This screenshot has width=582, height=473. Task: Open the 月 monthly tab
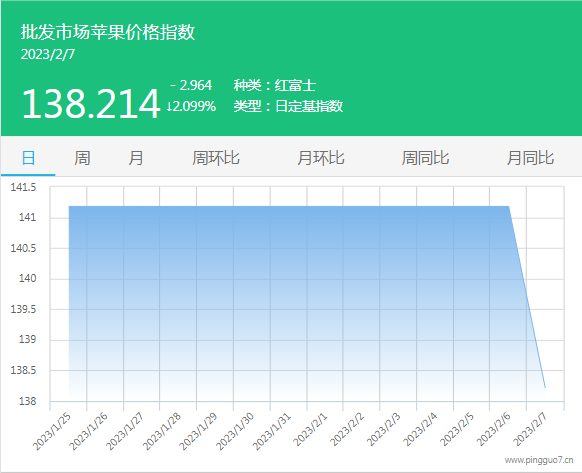point(135,158)
